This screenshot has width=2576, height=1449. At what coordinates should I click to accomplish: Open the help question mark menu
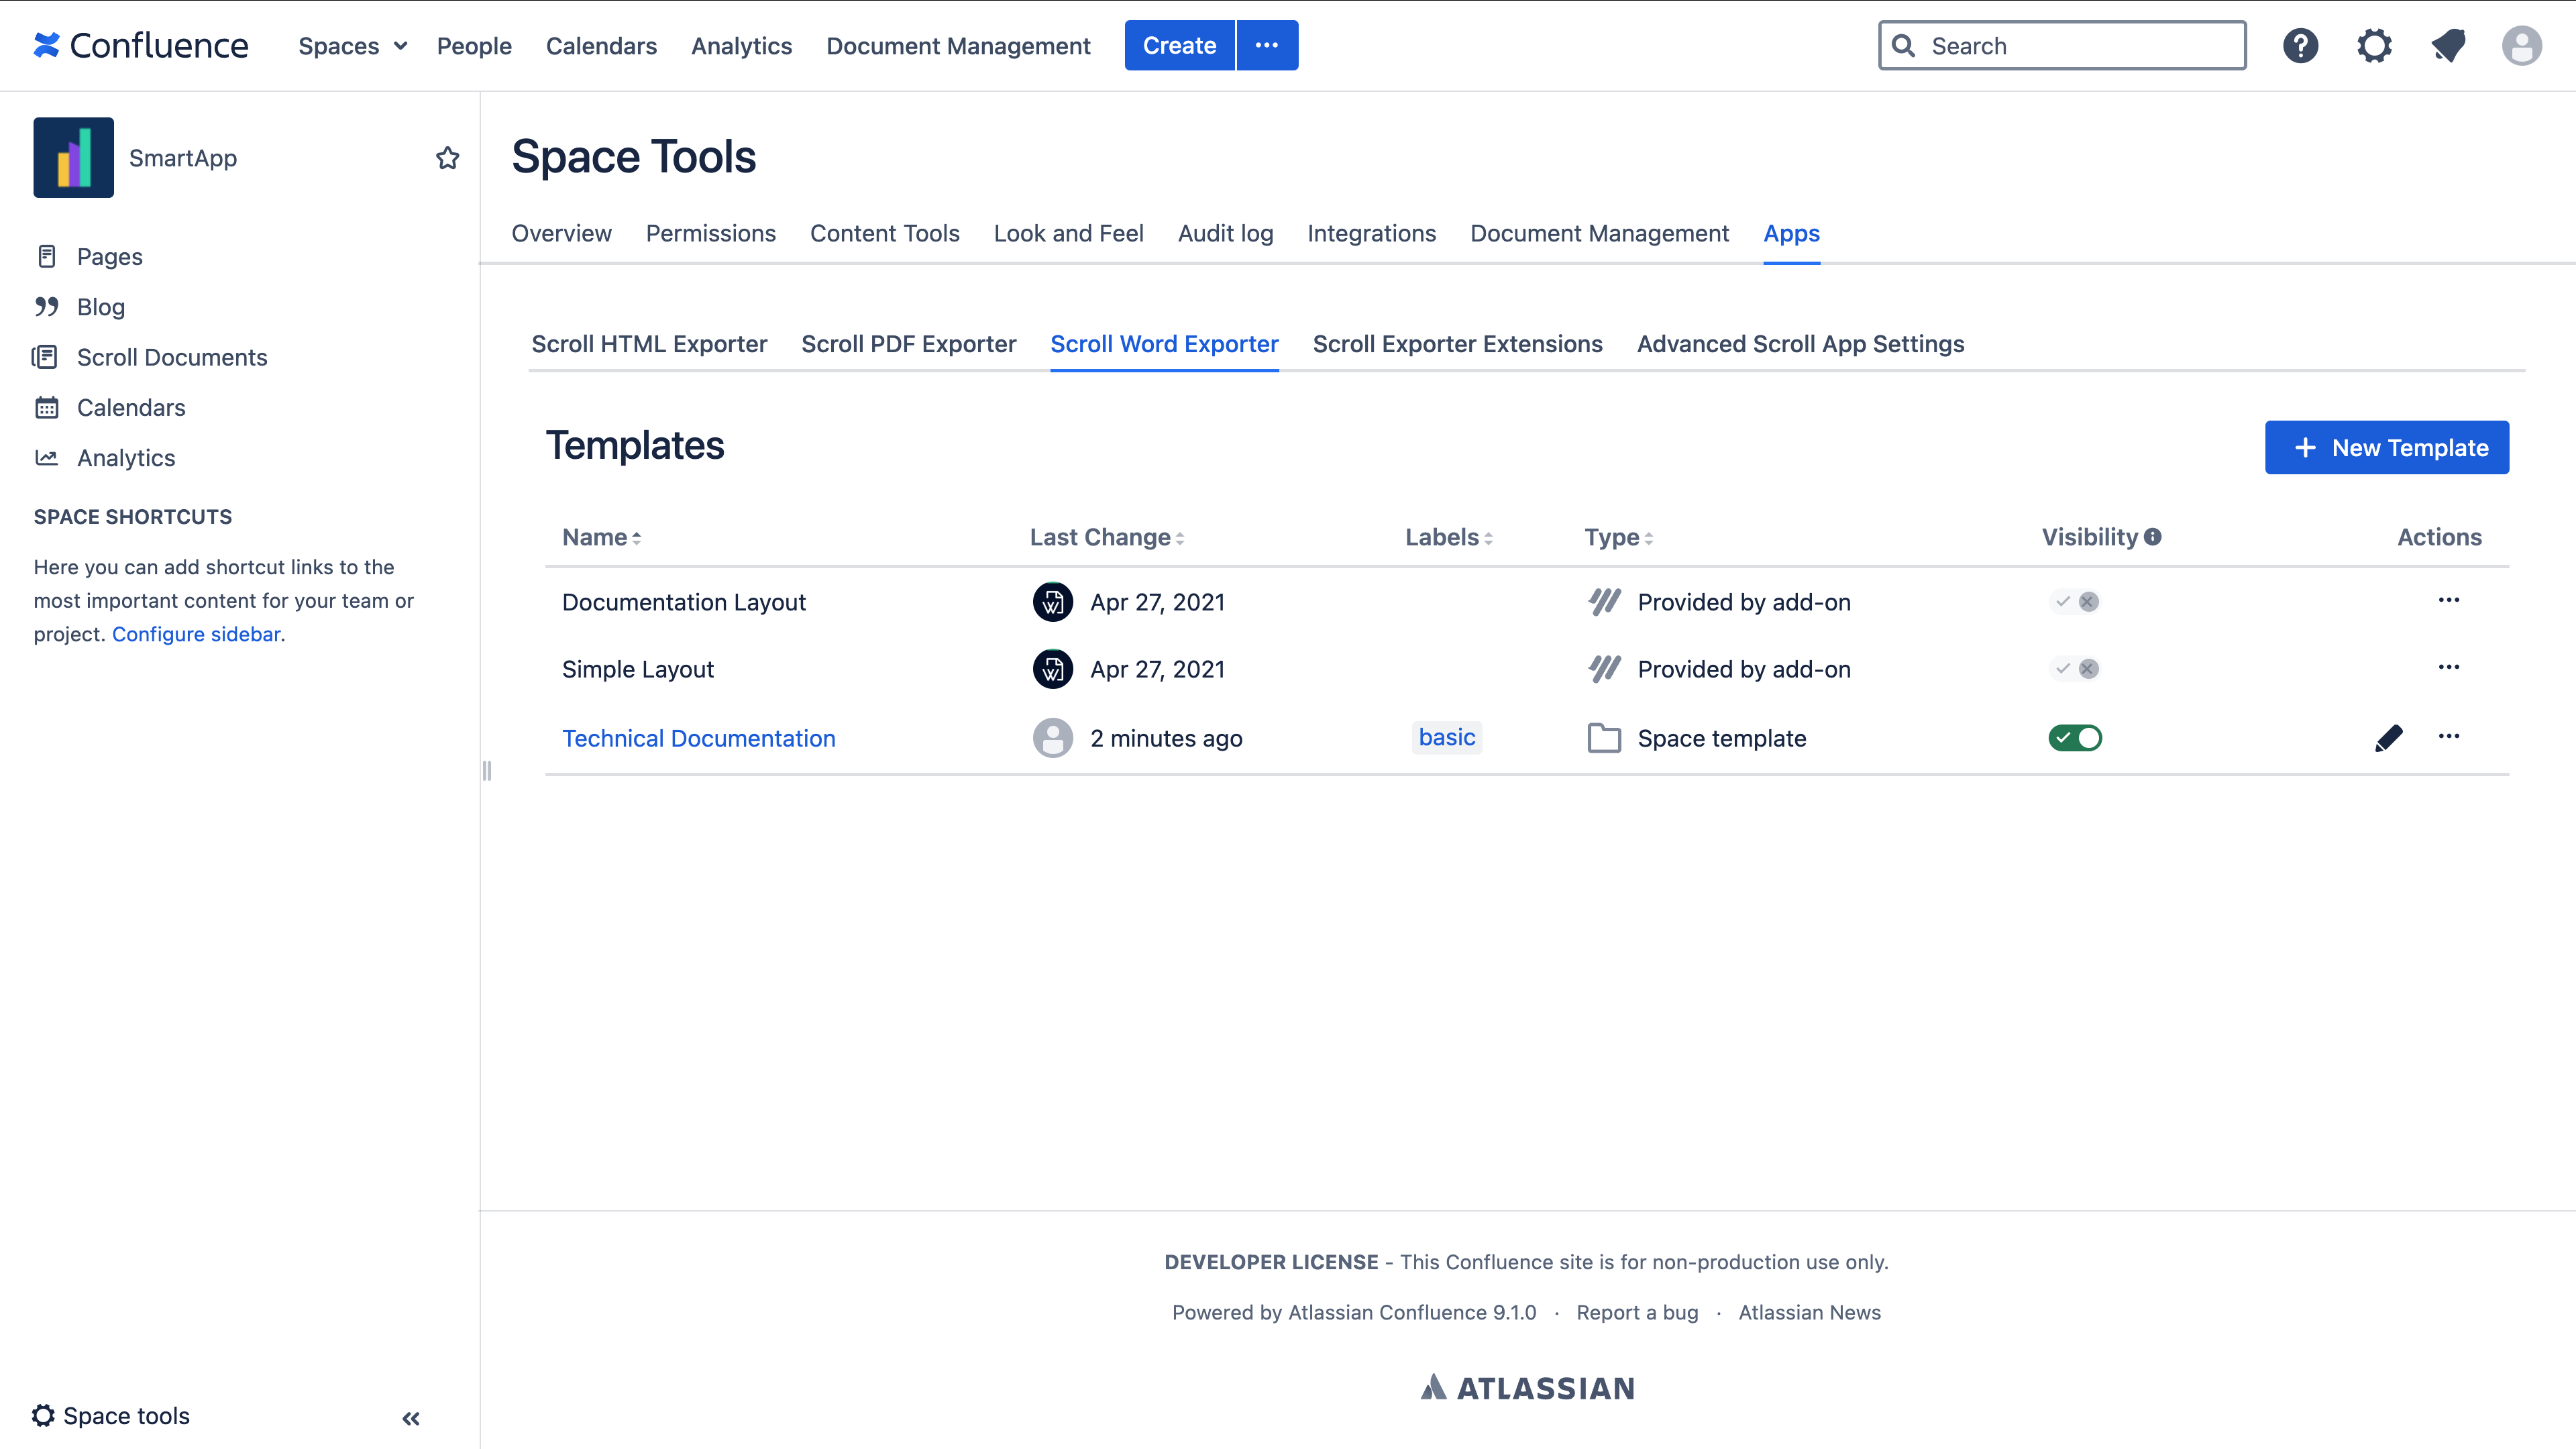click(2300, 46)
